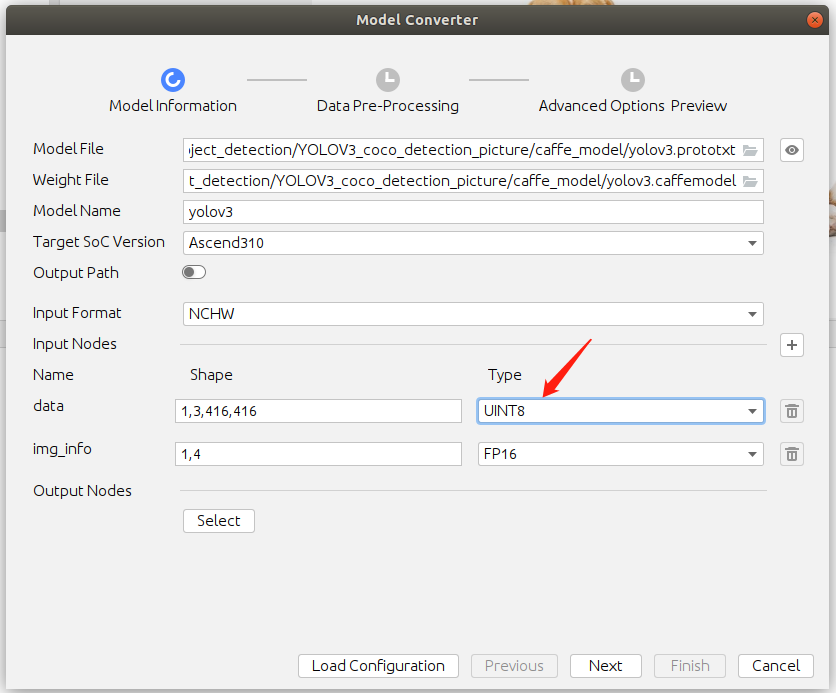This screenshot has height=693, width=836.
Task: Proceed with the Next button
Action: [605, 666]
